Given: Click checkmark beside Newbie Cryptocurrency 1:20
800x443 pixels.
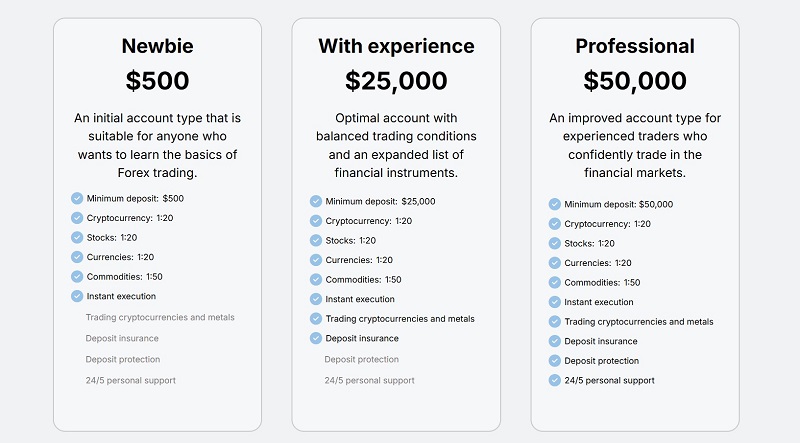Looking at the screenshot, I should click(x=77, y=218).
